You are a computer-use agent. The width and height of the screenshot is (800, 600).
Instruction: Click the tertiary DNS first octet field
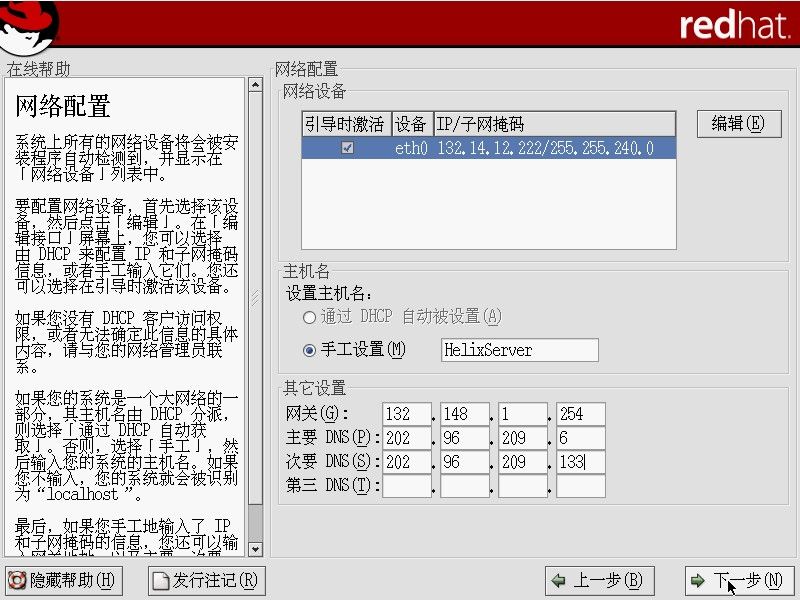point(405,486)
